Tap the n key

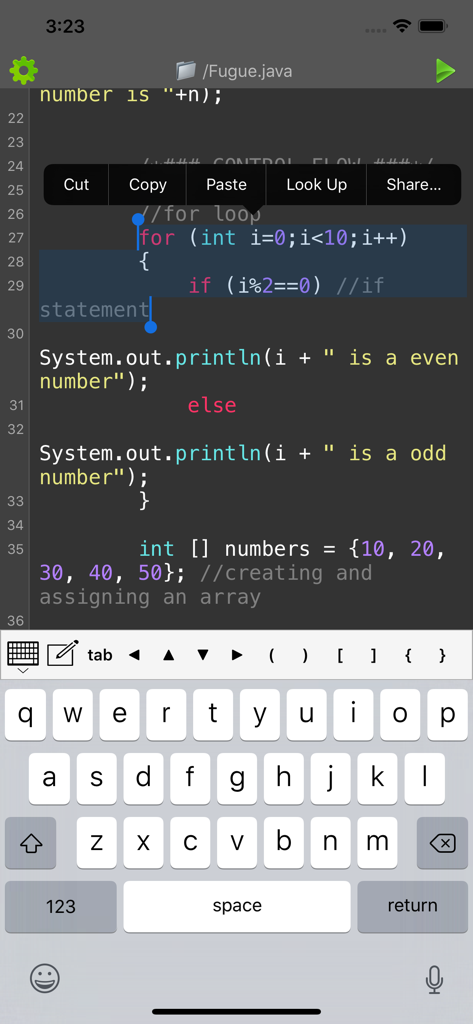tap(330, 842)
